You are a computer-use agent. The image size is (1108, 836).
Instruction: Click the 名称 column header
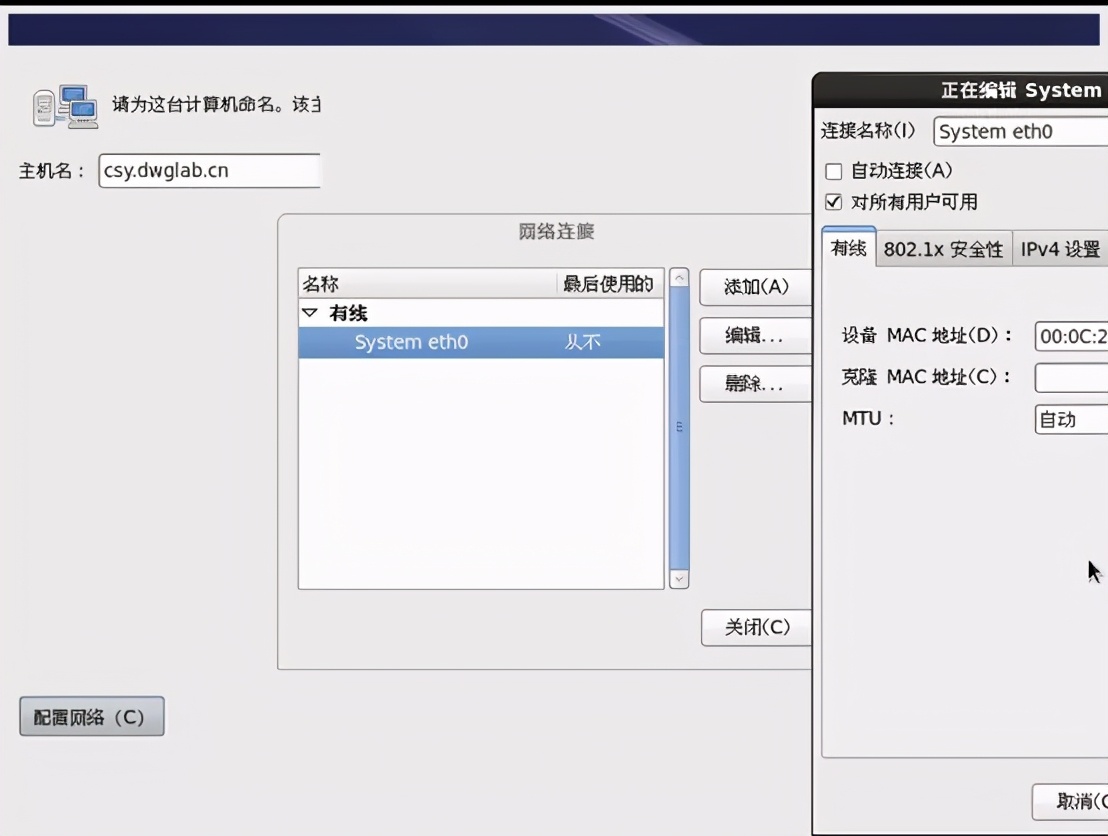[x=428, y=284]
